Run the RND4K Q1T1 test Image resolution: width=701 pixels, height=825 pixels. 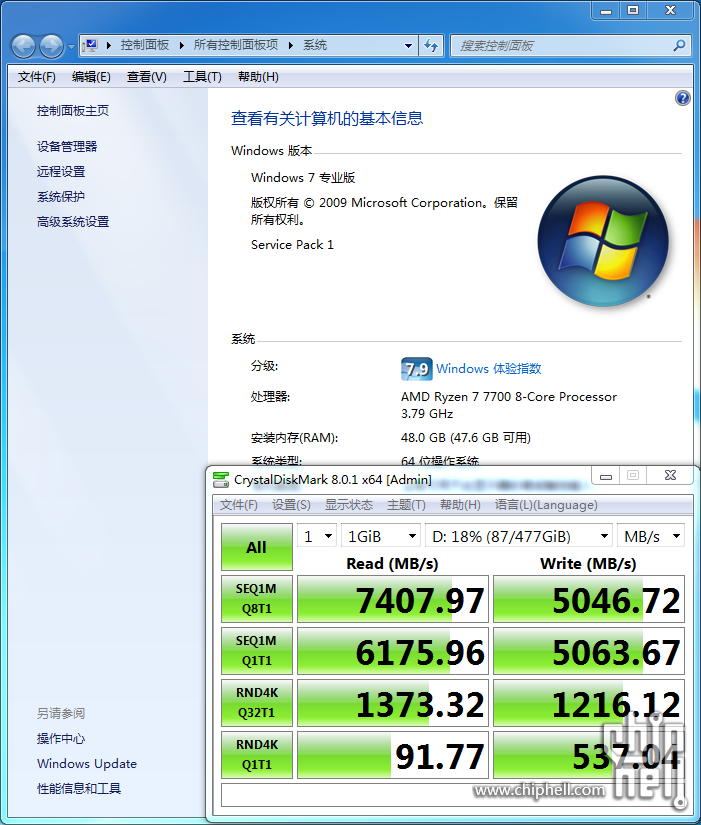tap(257, 754)
